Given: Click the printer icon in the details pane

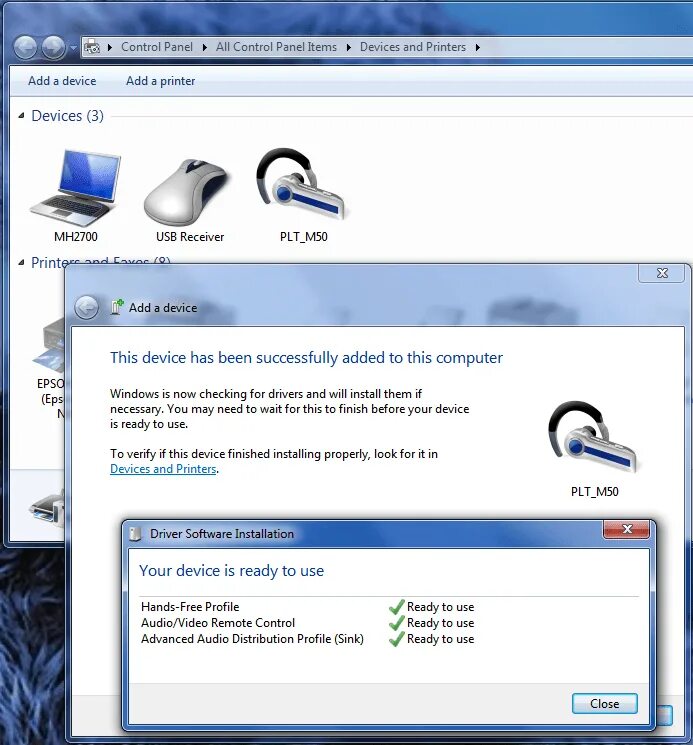Looking at the screenshot, I should click(x=47, y=511).
